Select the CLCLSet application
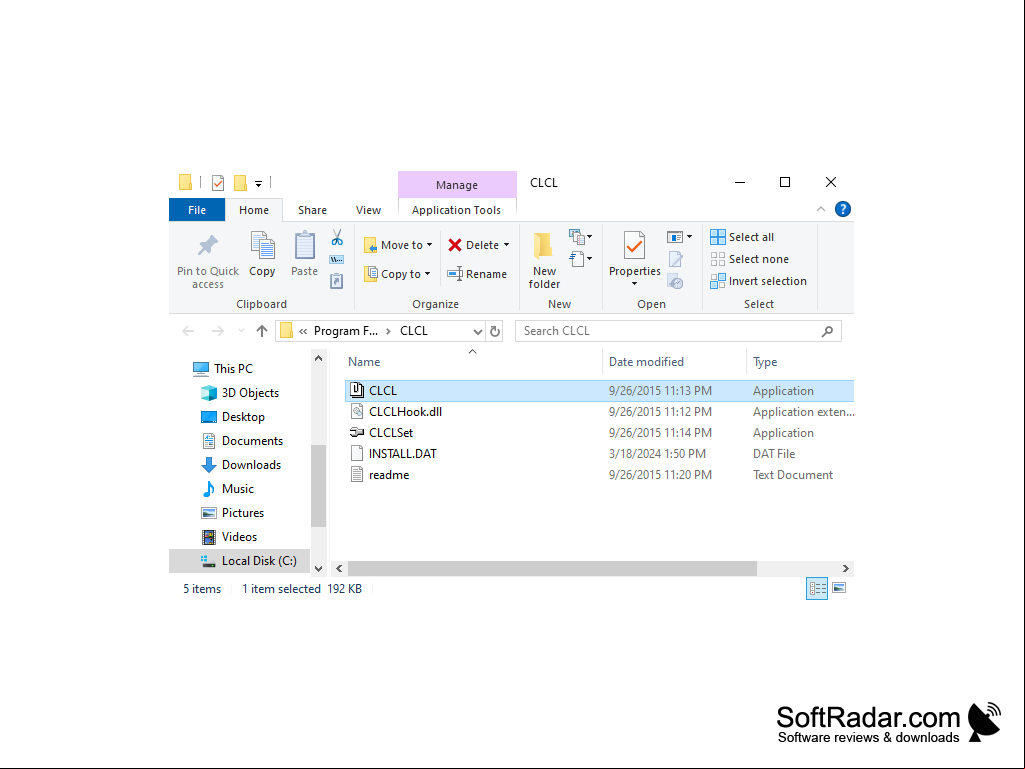The image size is (1025, 769). pyautogui.click(x=599, y=433)
